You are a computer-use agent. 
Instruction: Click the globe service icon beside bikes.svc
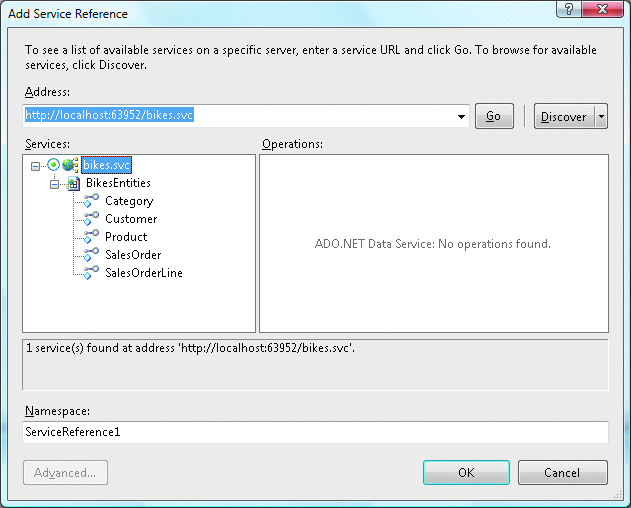[x=70, y=165]
